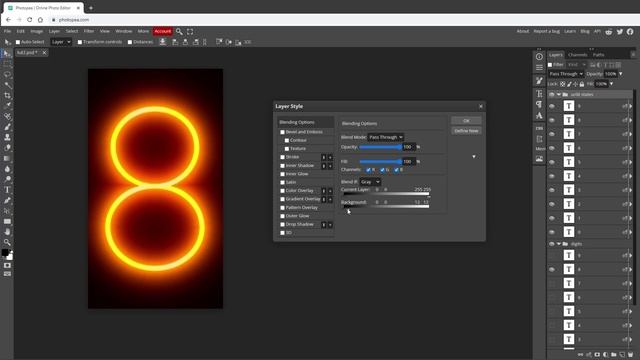640x360 pixels.
Task: Open the Filter menu
Action: [89, 31]
